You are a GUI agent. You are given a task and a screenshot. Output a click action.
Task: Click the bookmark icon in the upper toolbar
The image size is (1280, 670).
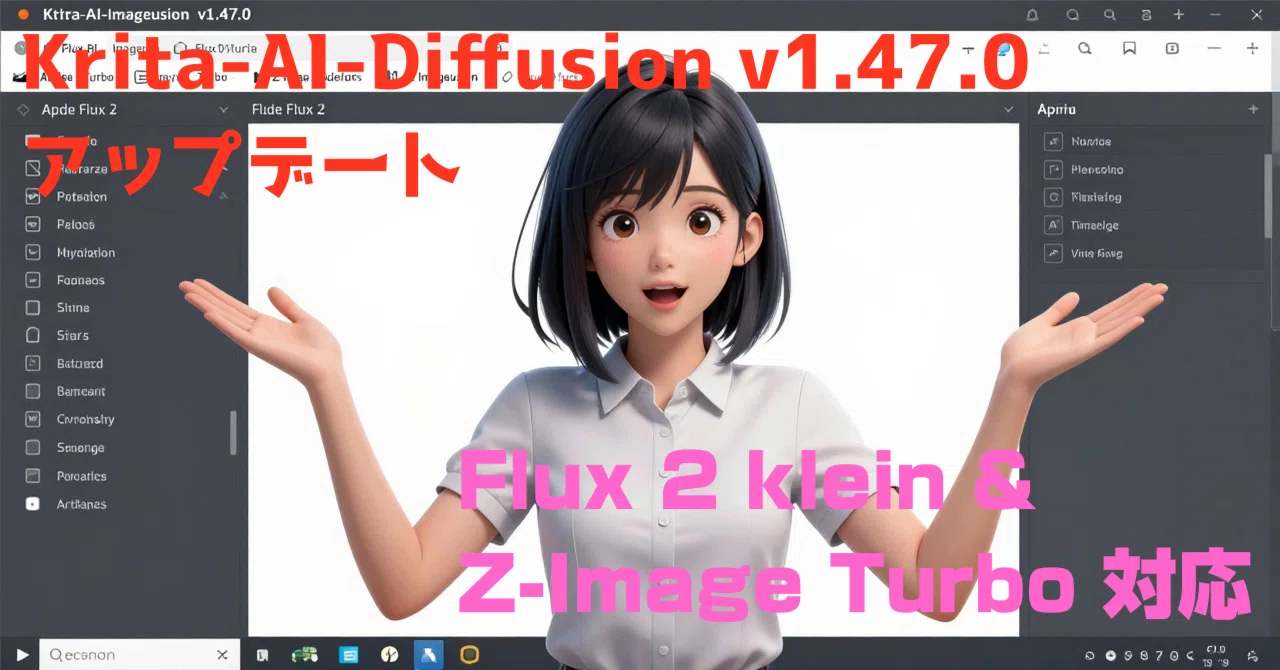click(1129, 49)
